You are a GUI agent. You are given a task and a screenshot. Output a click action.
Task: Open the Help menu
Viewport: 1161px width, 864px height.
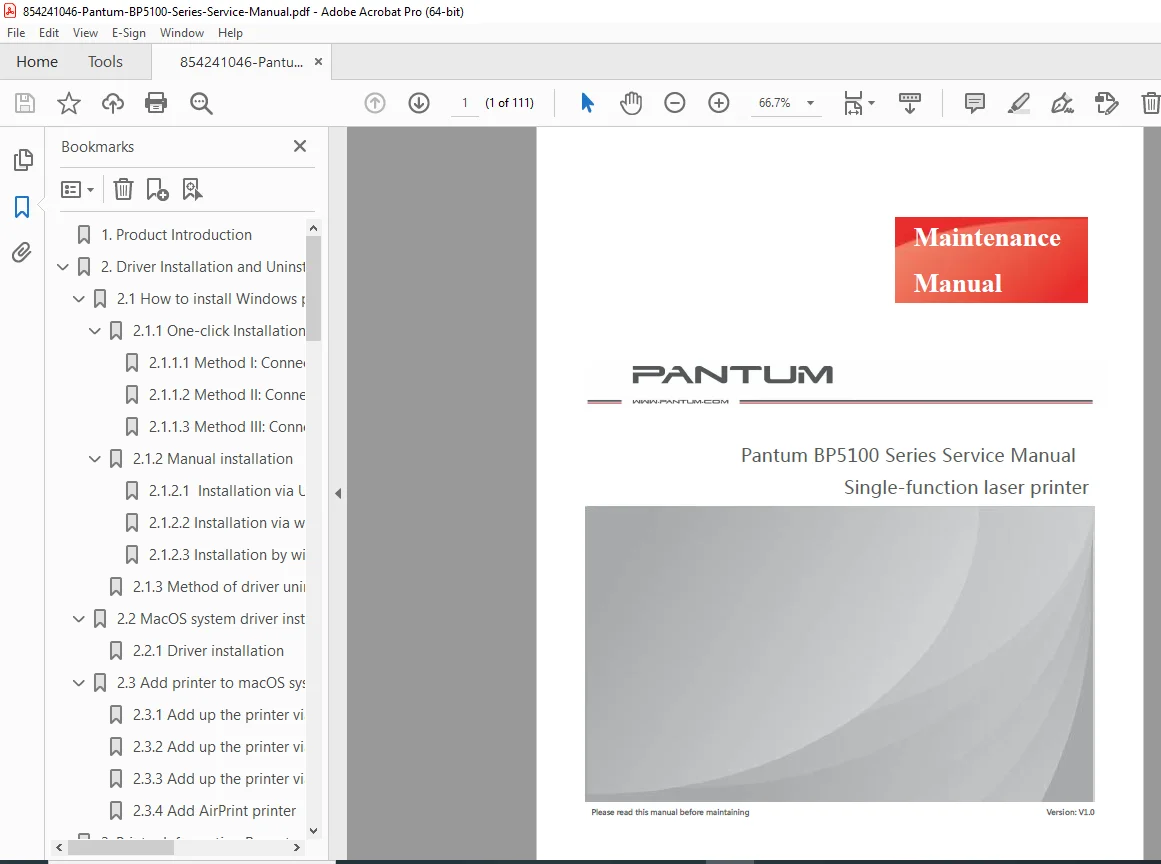tap(230, 33)
